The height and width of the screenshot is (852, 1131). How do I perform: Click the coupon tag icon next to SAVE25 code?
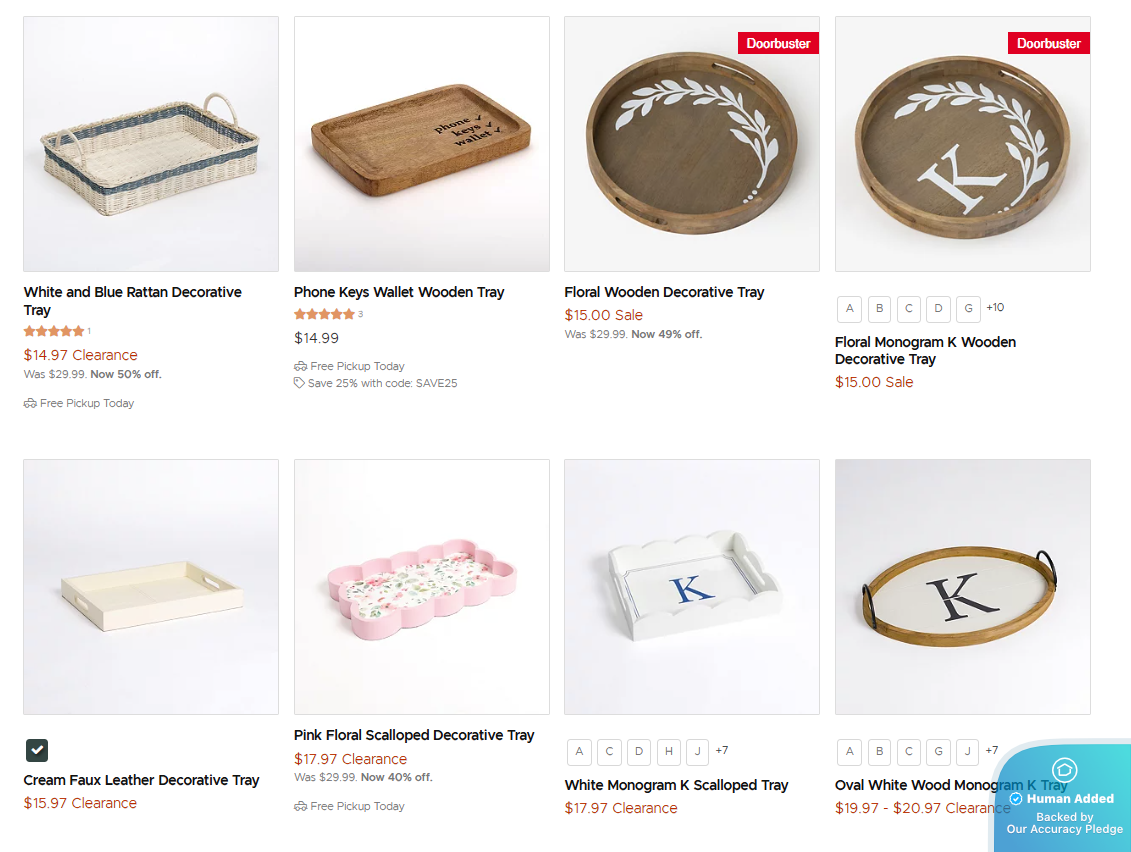tap(301, 383)
